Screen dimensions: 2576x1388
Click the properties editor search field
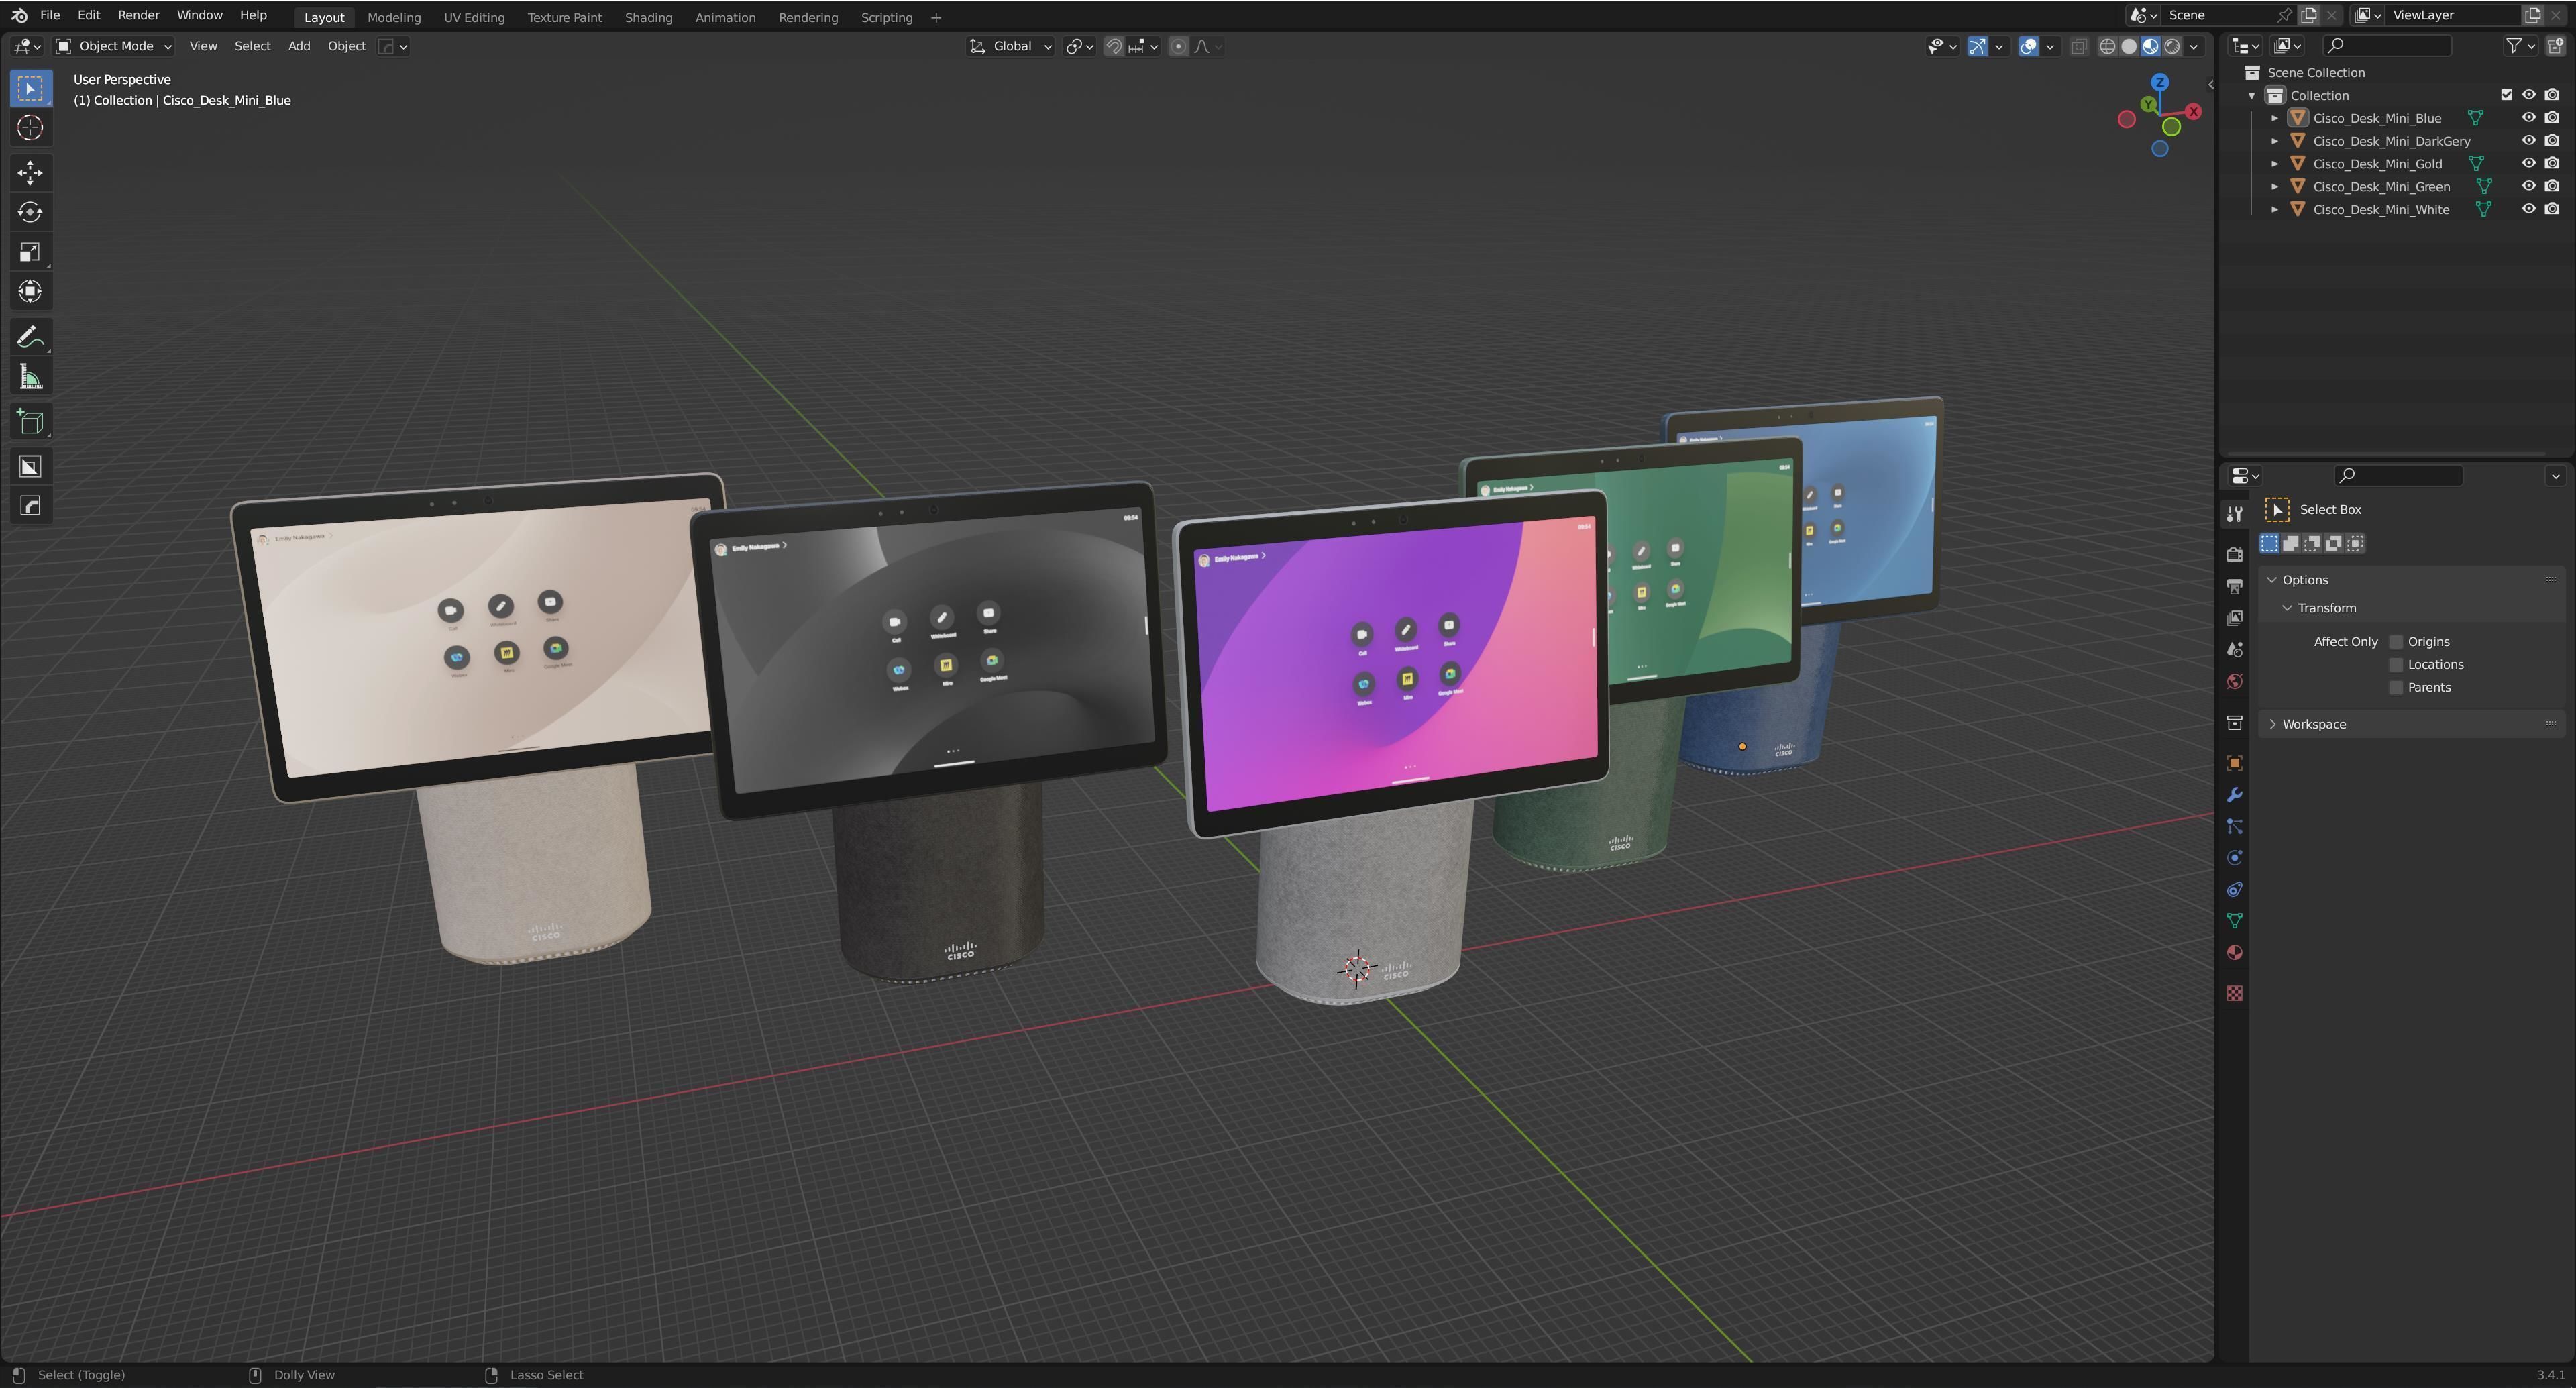tap(2398, 476)
